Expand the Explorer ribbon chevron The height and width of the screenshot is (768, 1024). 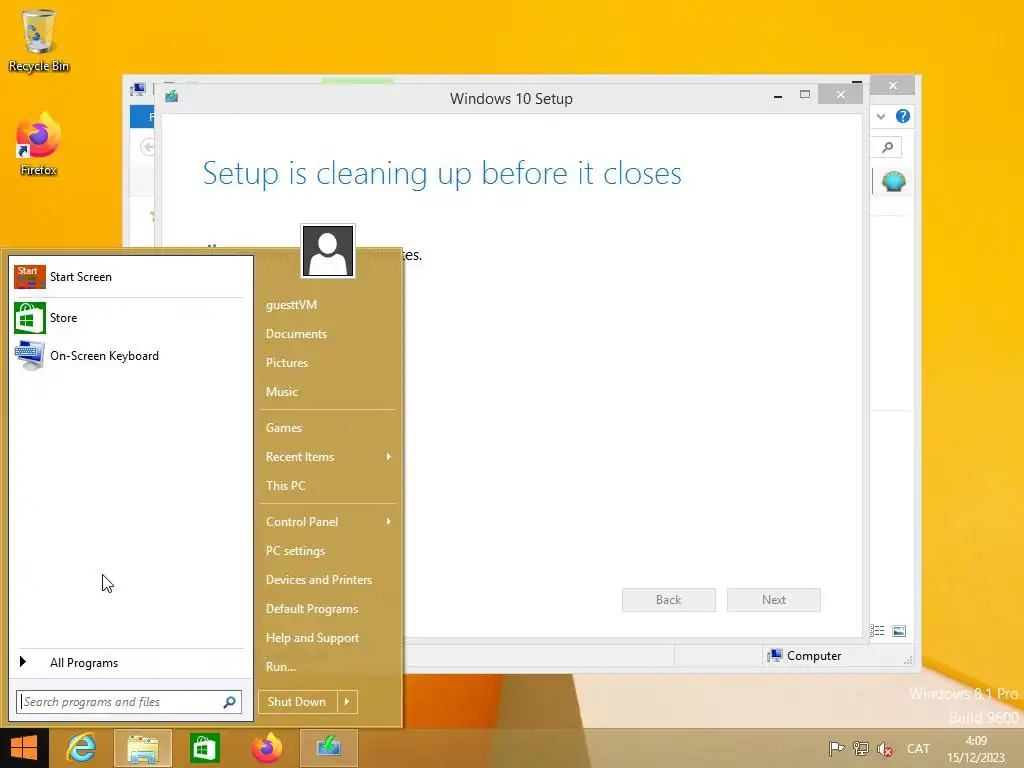(881, 116)
